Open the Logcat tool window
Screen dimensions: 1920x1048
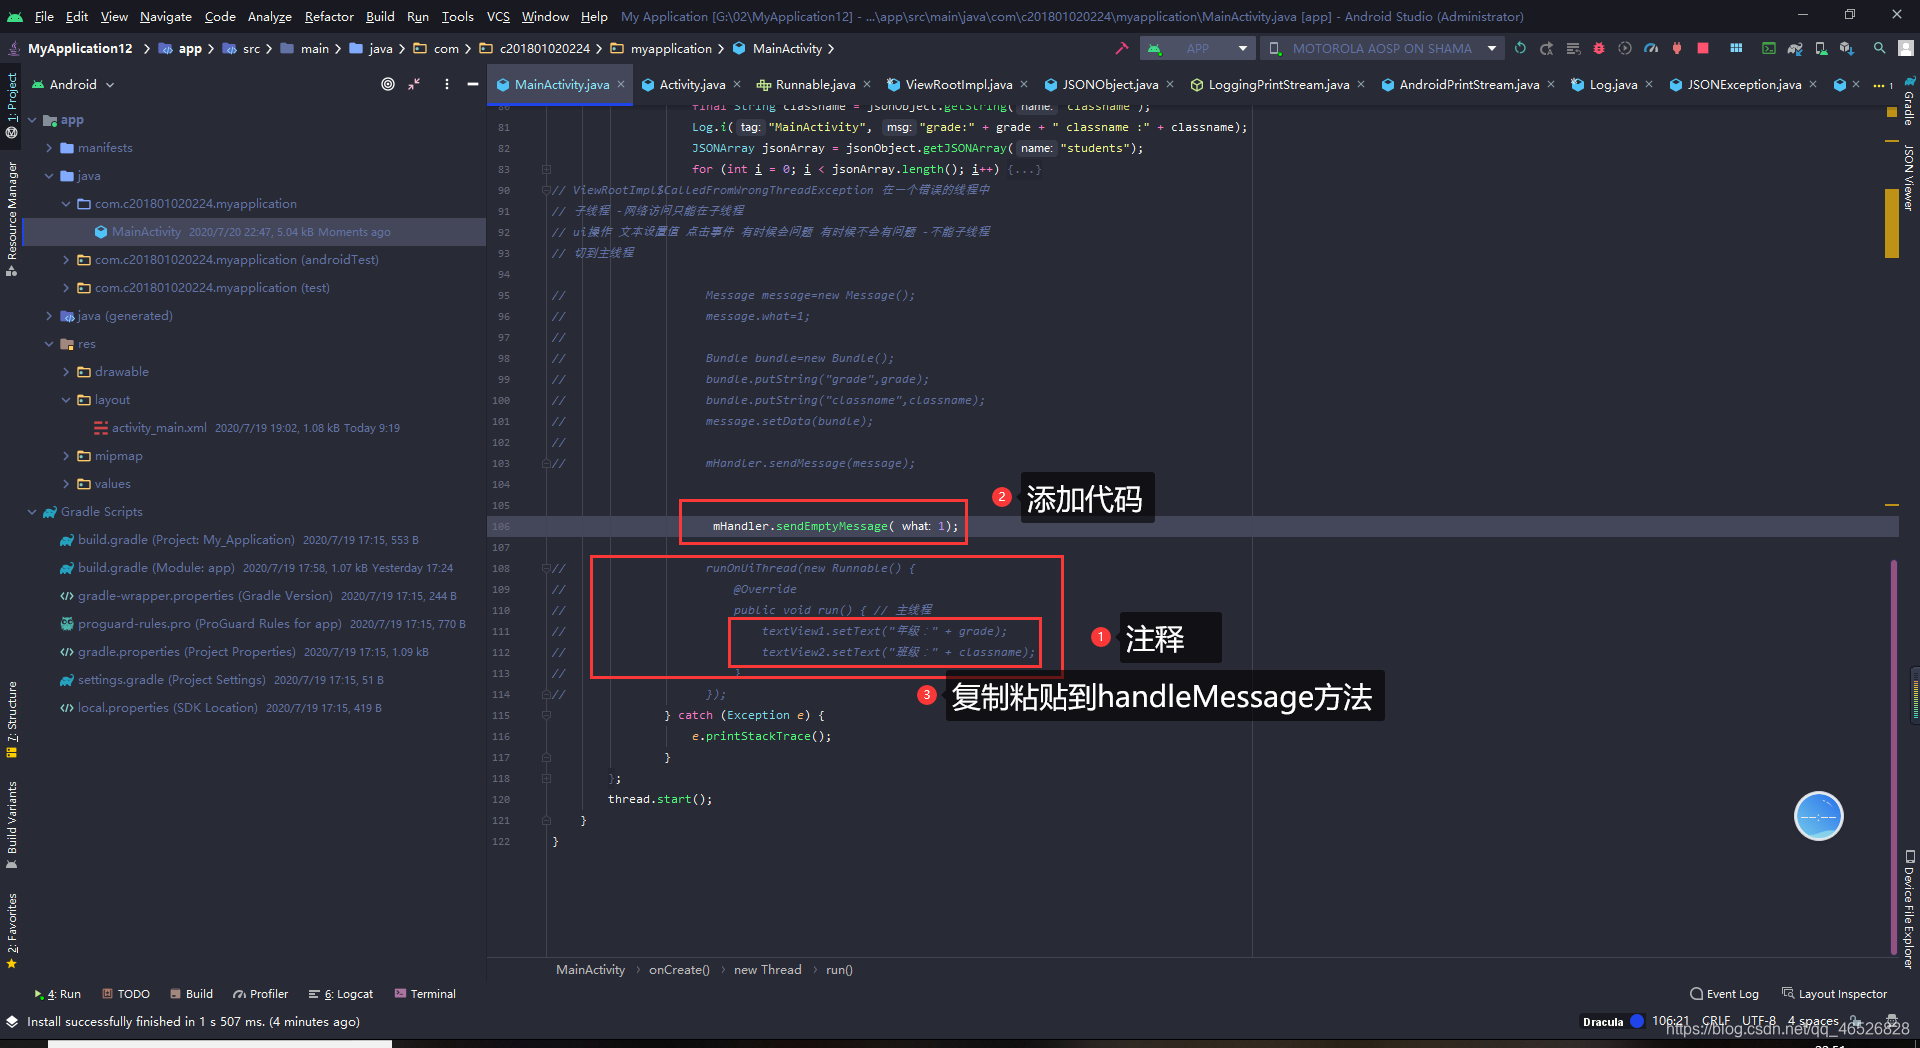(x=341, y=994)
